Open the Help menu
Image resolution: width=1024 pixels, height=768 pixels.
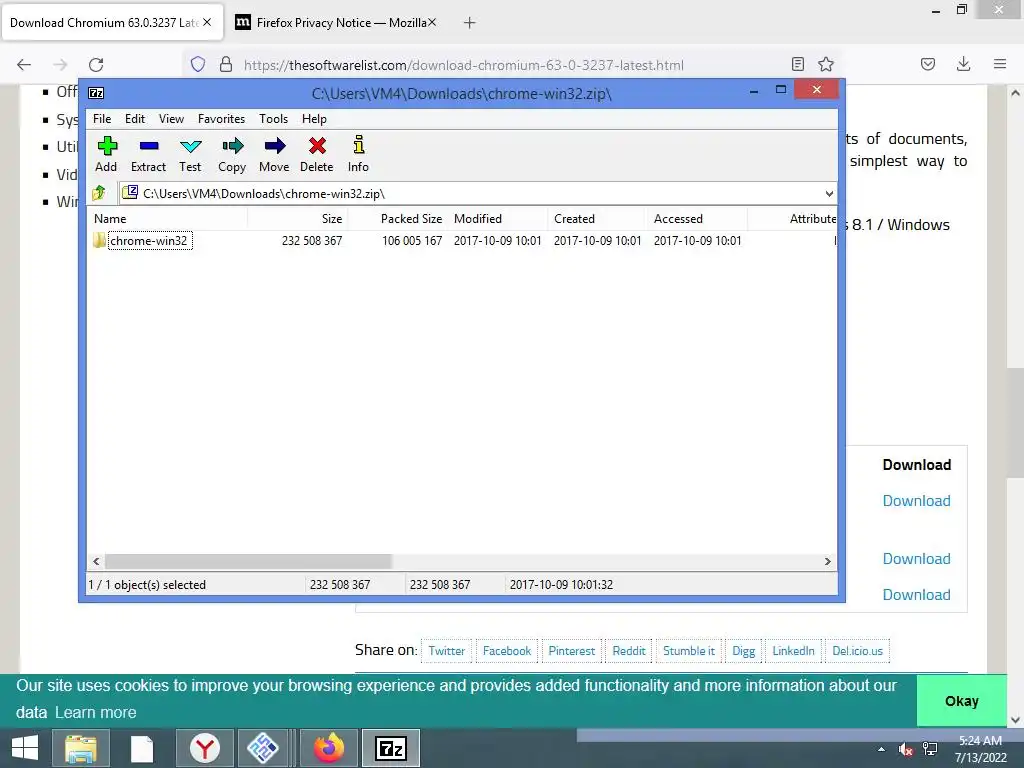coord(314,119)
